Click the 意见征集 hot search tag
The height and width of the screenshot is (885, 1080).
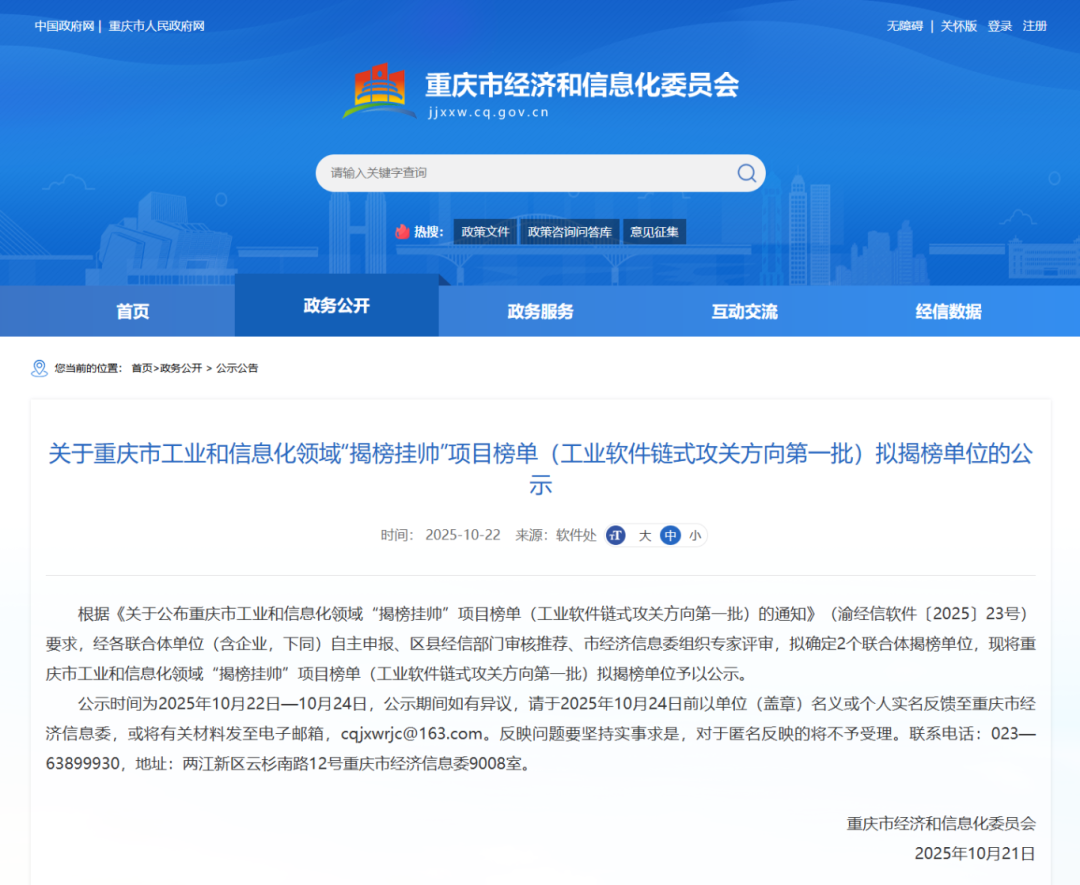point(654,232)
